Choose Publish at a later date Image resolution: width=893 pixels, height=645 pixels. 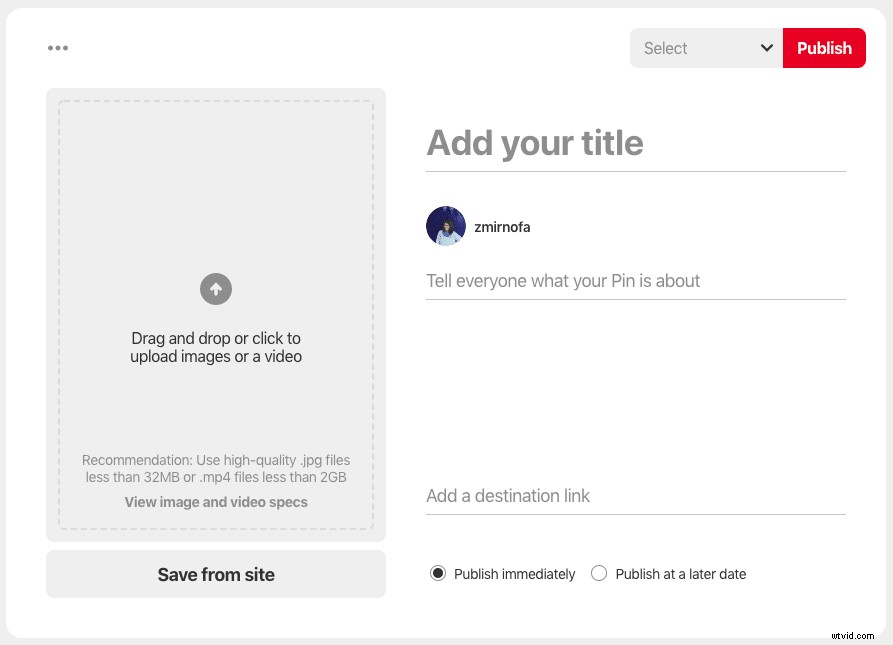[x=599, y=573]
